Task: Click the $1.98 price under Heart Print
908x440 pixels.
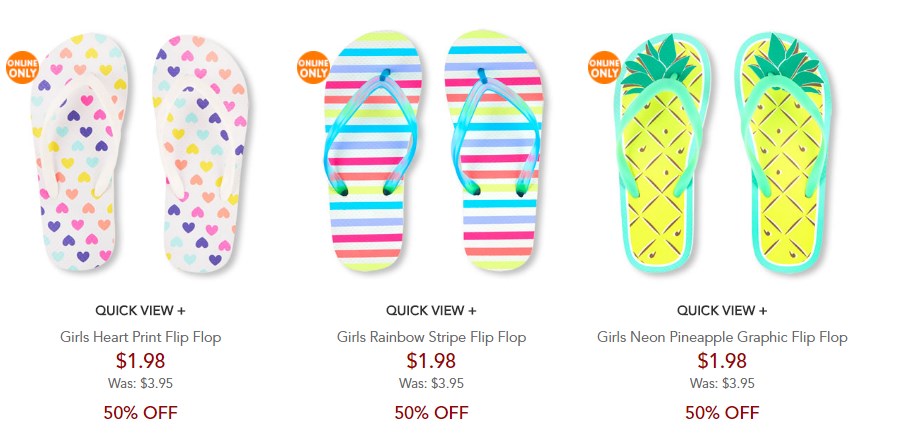Action: pyautogui.click(x=140, y=361)
